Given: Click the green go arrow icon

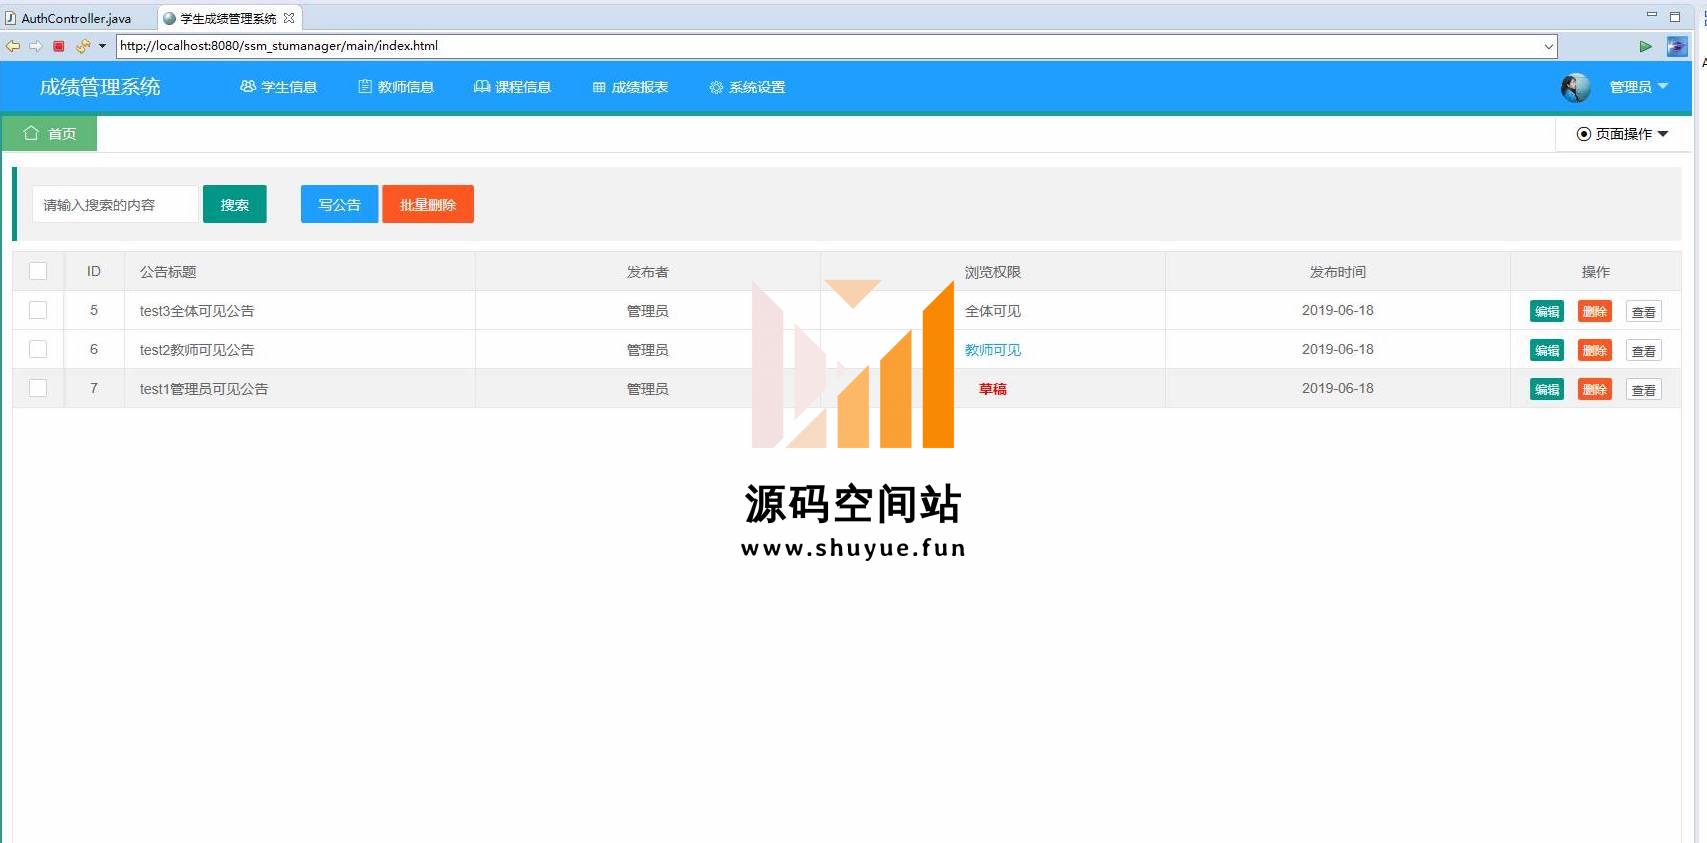Looking at the screenshot, I should point(1645,46).
